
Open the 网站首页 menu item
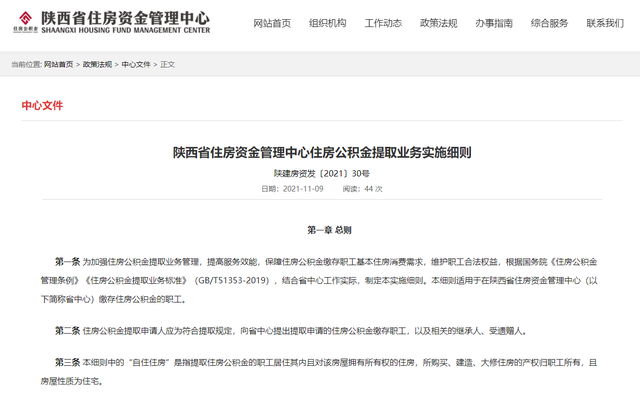(x=272, y=23)
